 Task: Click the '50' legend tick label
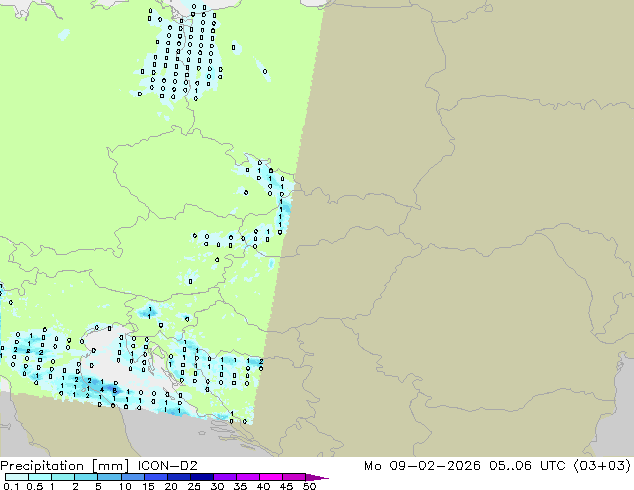tap(309, 486)
